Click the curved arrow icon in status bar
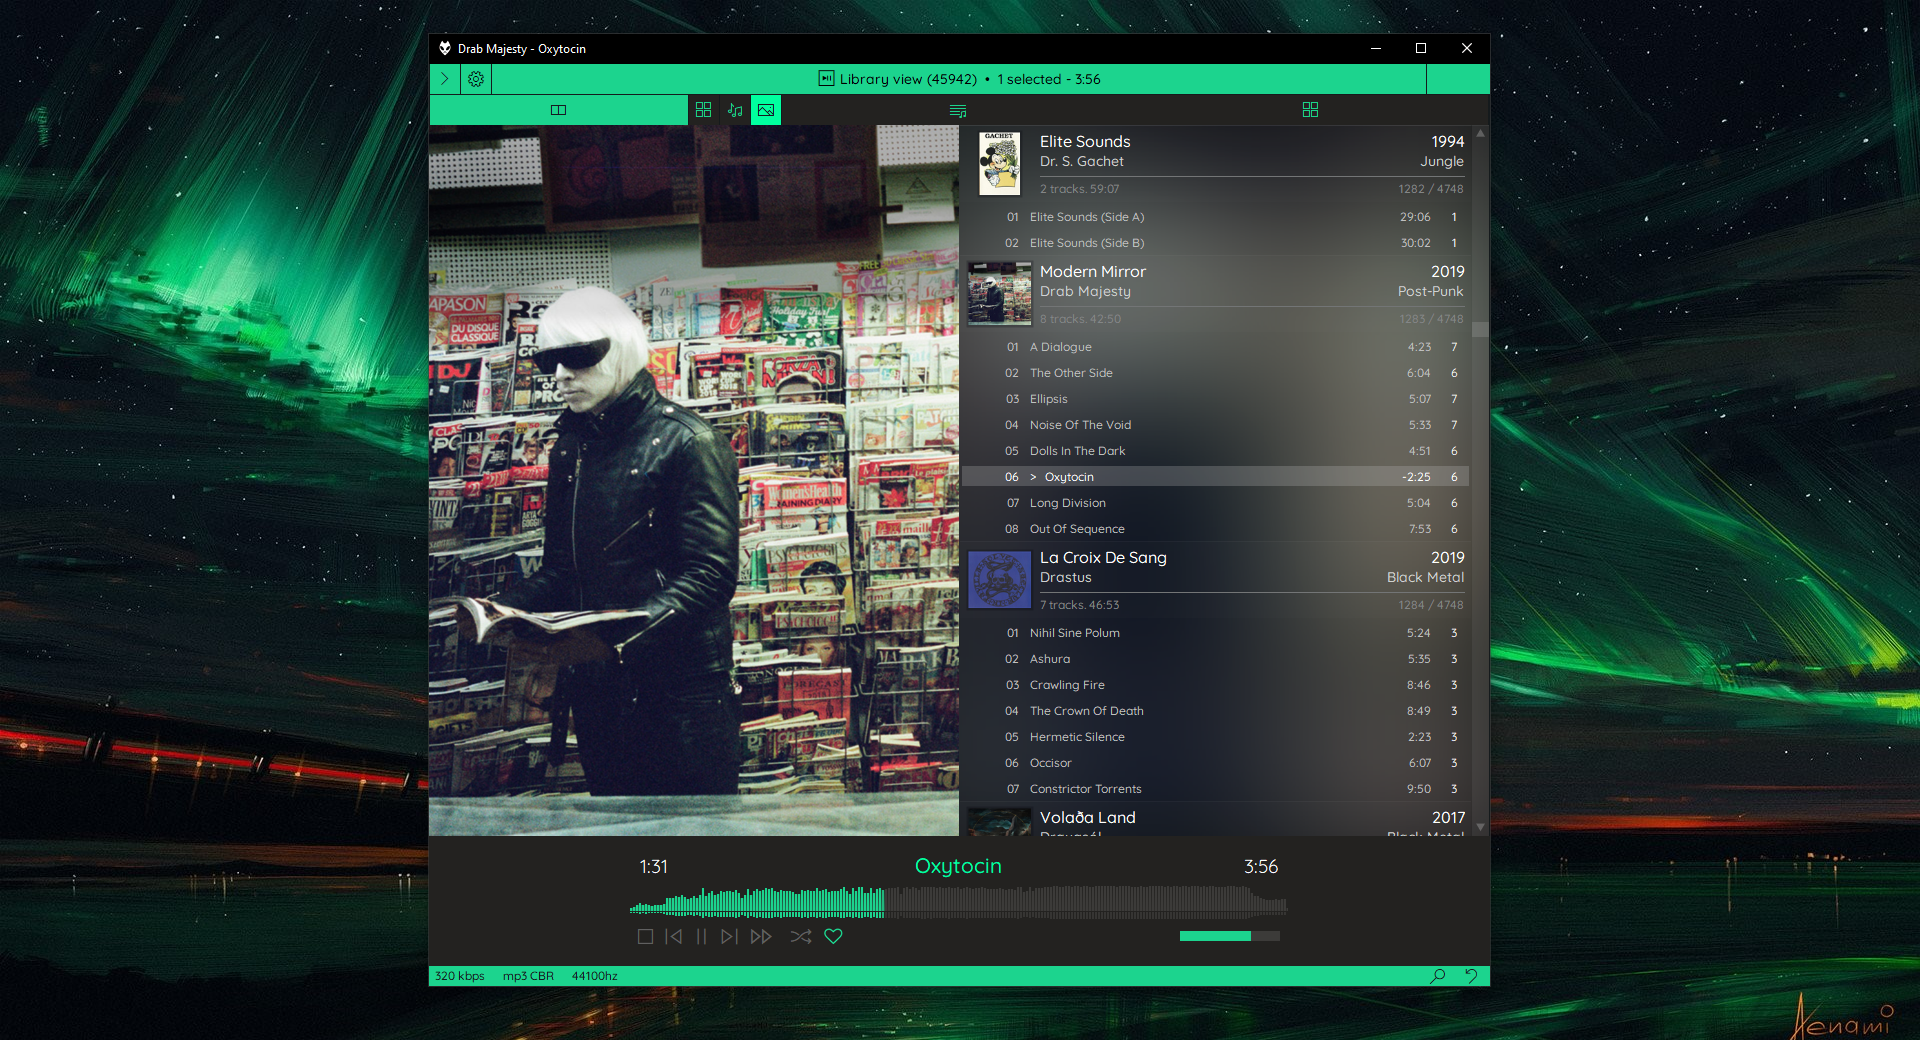 (x=1471, y=976)
